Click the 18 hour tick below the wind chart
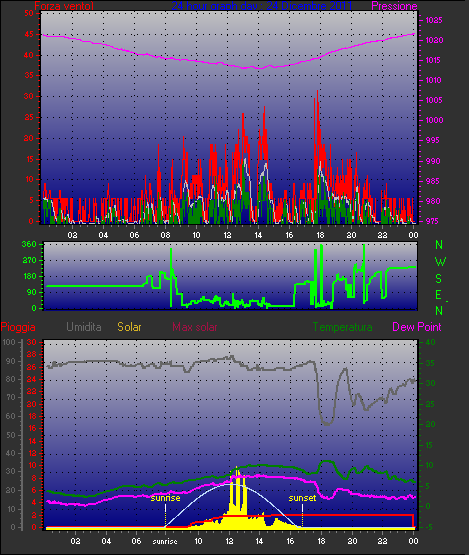The width and height of the screenshot is (469, 555). point(320,235)
